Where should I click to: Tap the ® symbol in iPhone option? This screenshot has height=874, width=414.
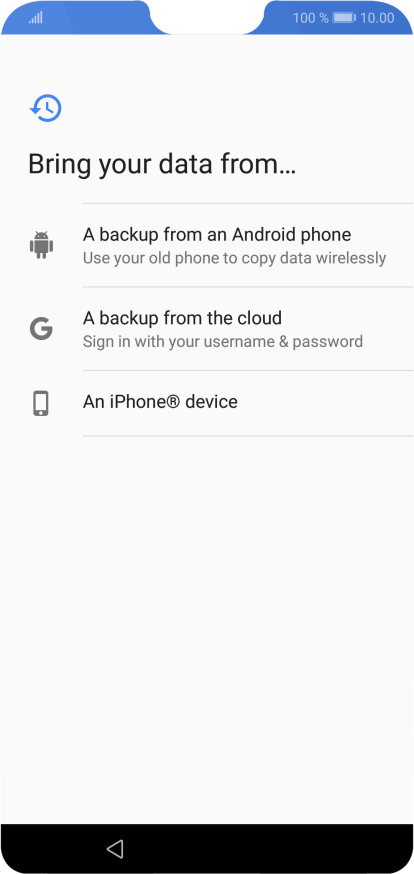tap(173, 402)
